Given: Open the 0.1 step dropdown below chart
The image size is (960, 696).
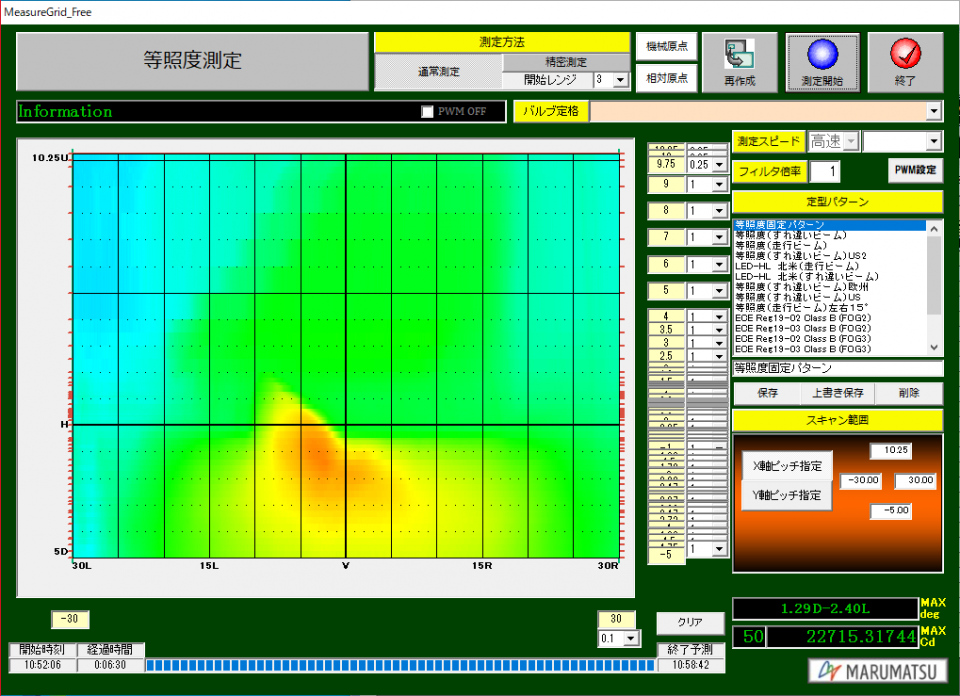Looking at the screenshot, I should click(631, 638).
